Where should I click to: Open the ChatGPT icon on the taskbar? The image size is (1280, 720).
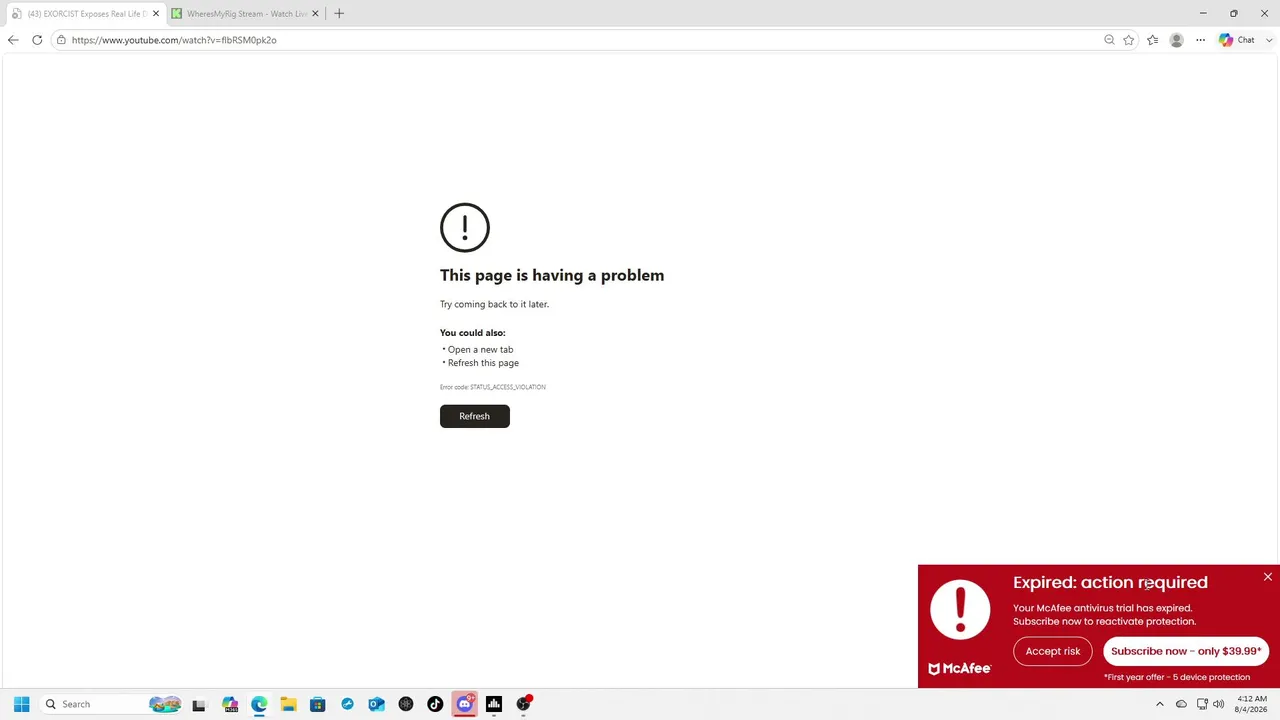click(406, 704)
